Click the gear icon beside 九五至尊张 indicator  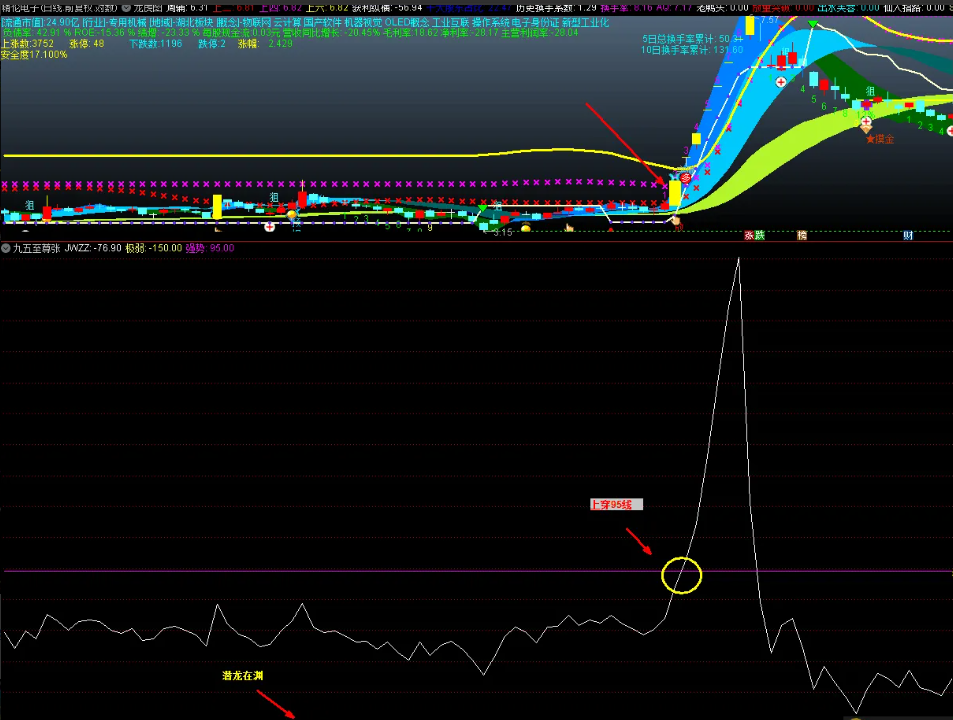pos(6,248)
